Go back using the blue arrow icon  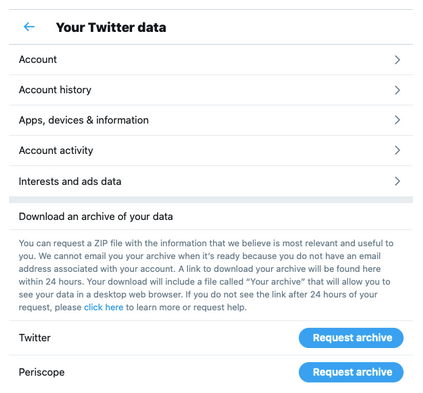click(29, 27)
